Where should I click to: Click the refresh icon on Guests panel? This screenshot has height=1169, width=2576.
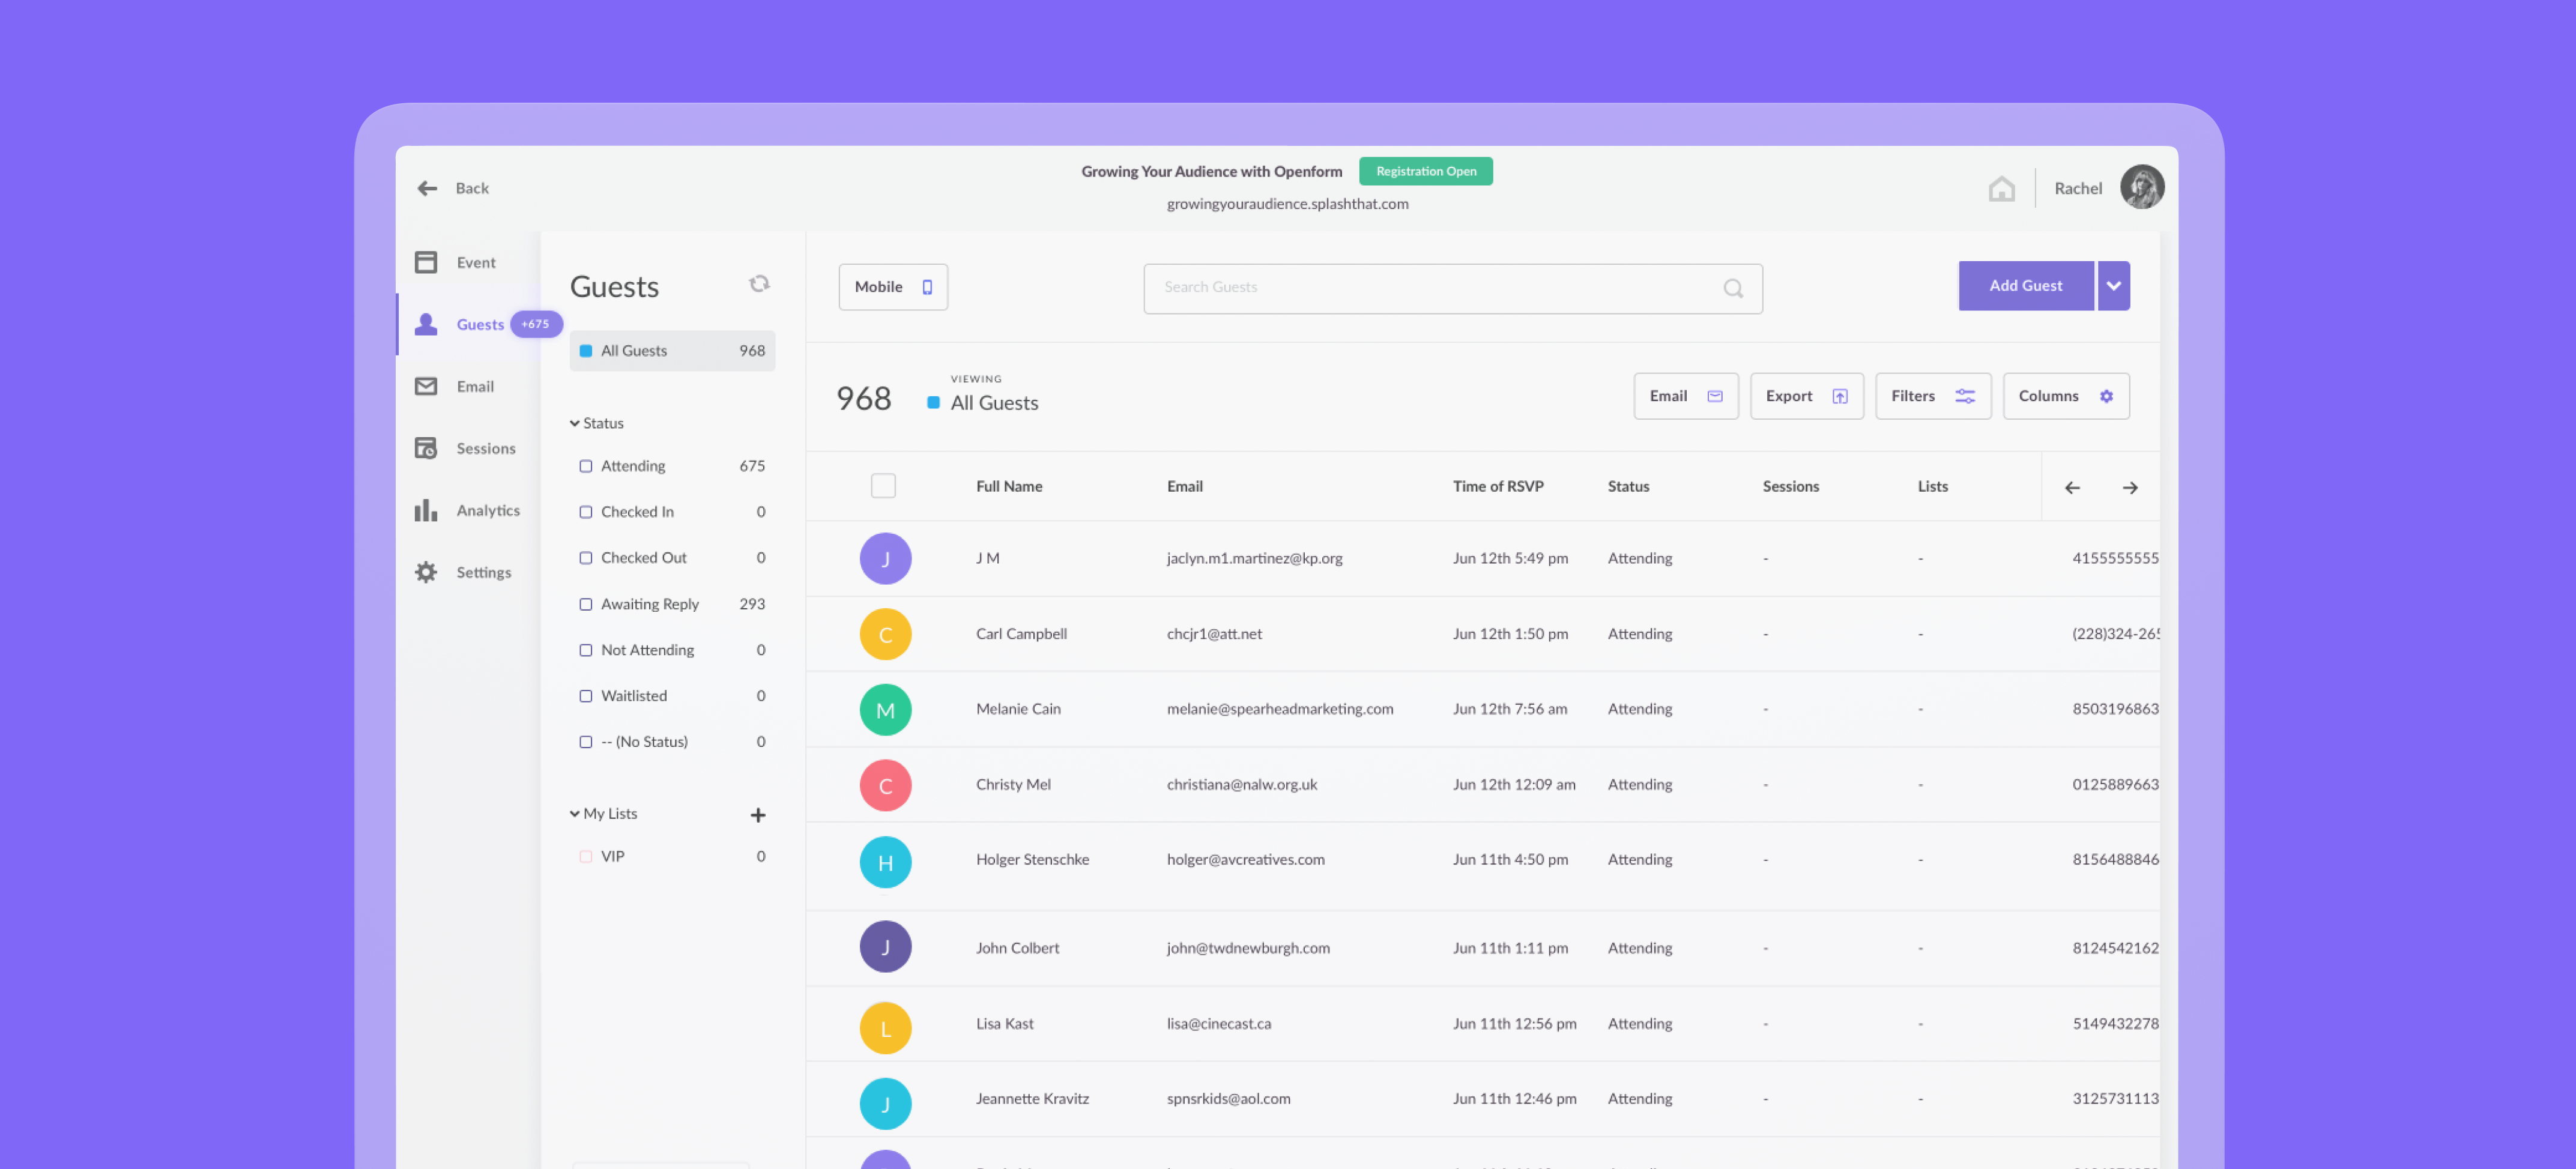coord(757,286)
